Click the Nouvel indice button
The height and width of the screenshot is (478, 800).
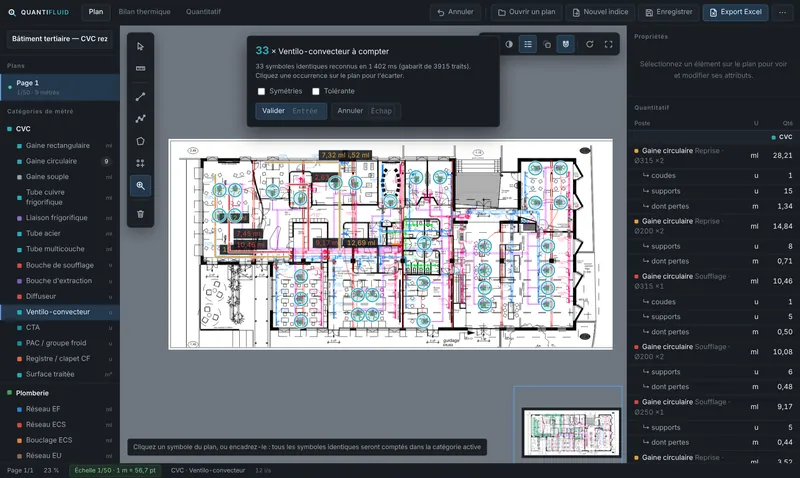(x=600, y=12)
